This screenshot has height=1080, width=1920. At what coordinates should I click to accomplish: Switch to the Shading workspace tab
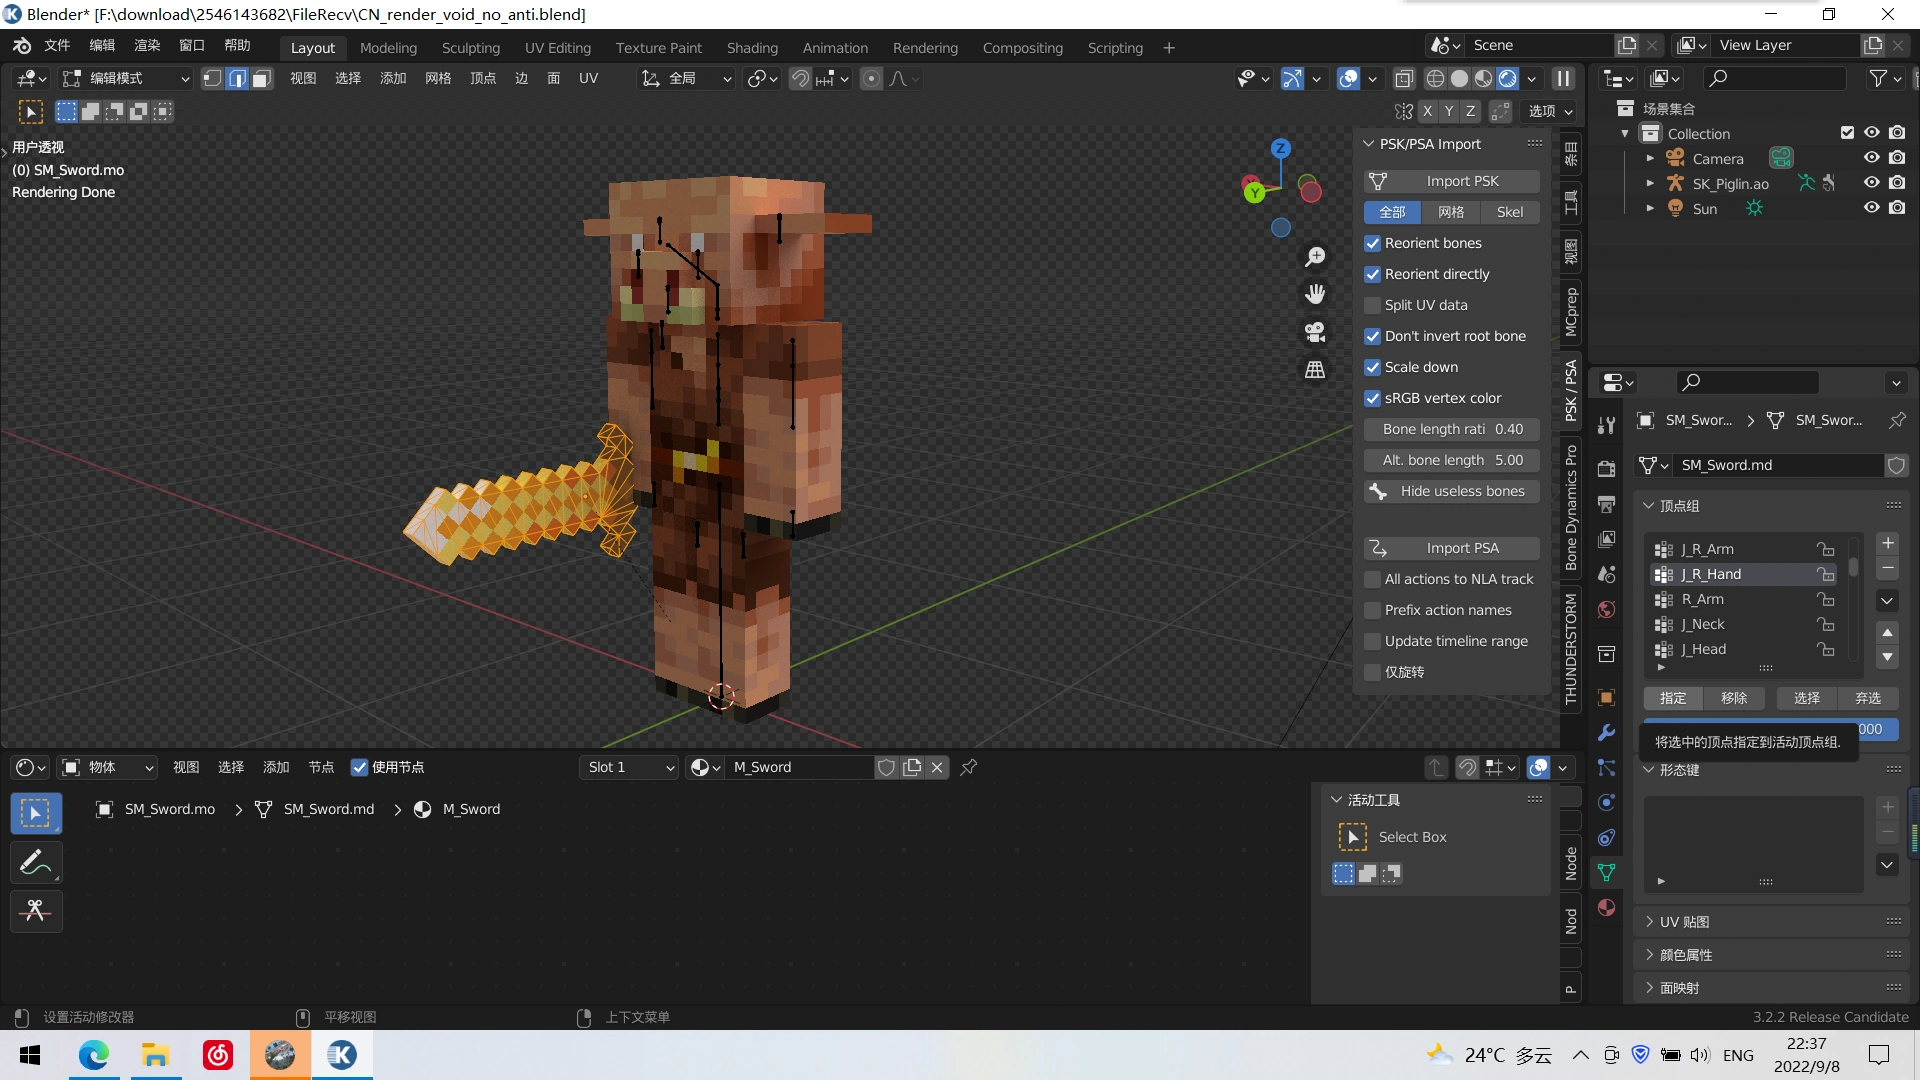[x=752, y=47]
